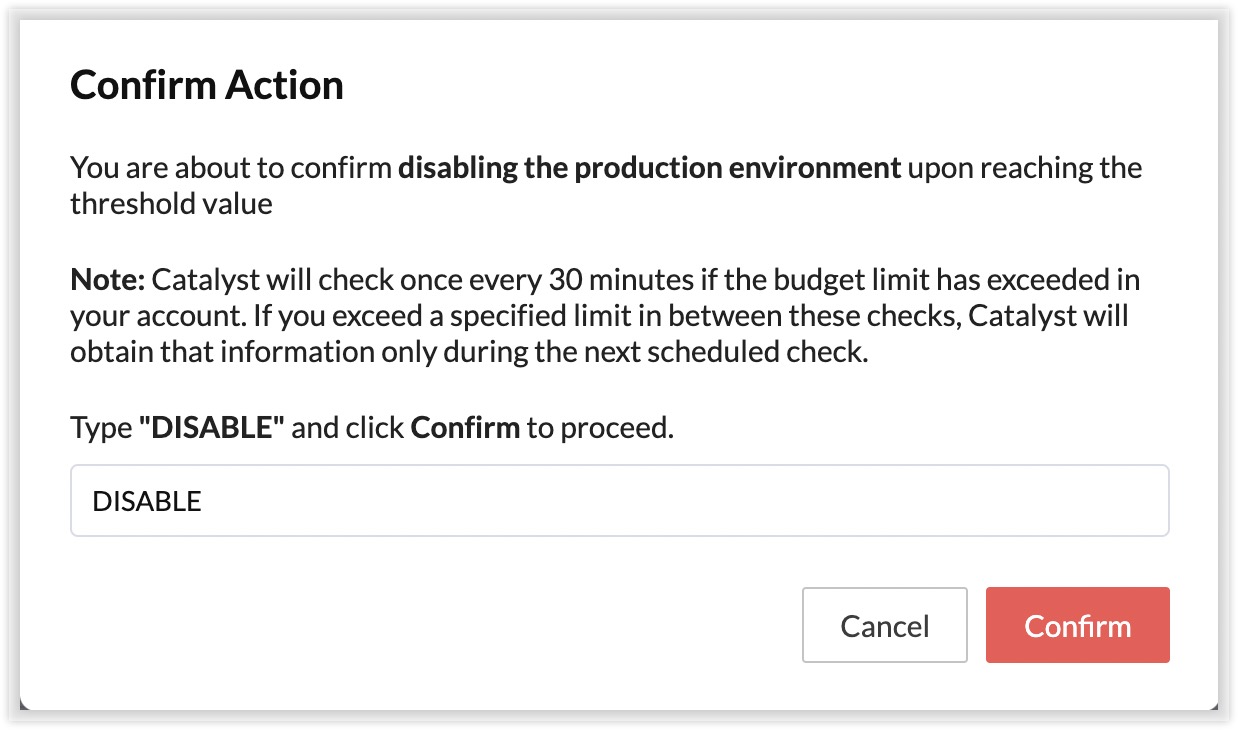Click "You are about to confirm" text

(230, 167)
